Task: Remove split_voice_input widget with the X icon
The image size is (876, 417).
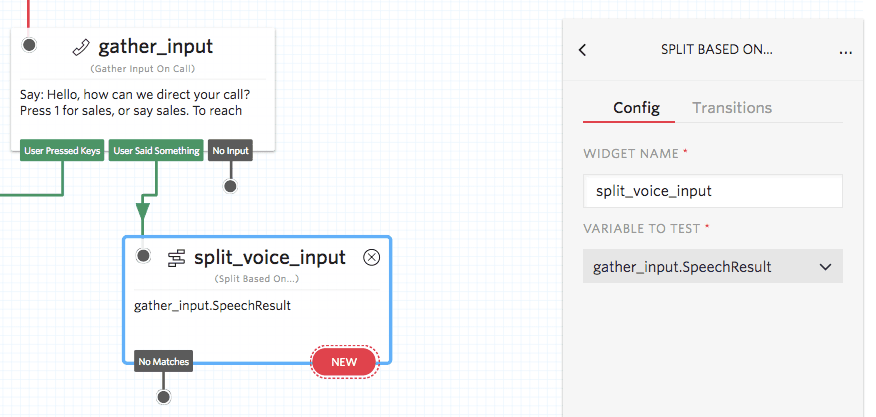Action: tap(371, 257)
